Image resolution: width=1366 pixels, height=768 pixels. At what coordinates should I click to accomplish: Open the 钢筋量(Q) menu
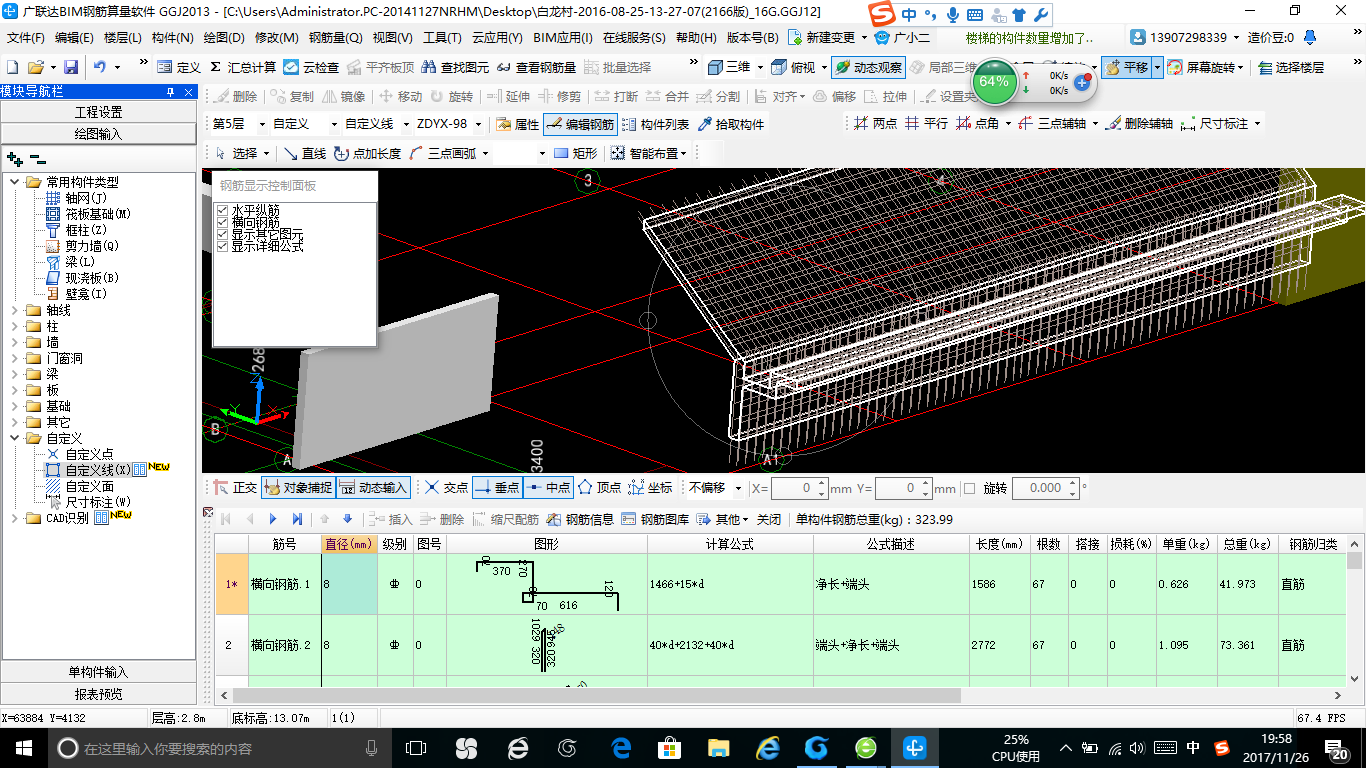[335, 38]
